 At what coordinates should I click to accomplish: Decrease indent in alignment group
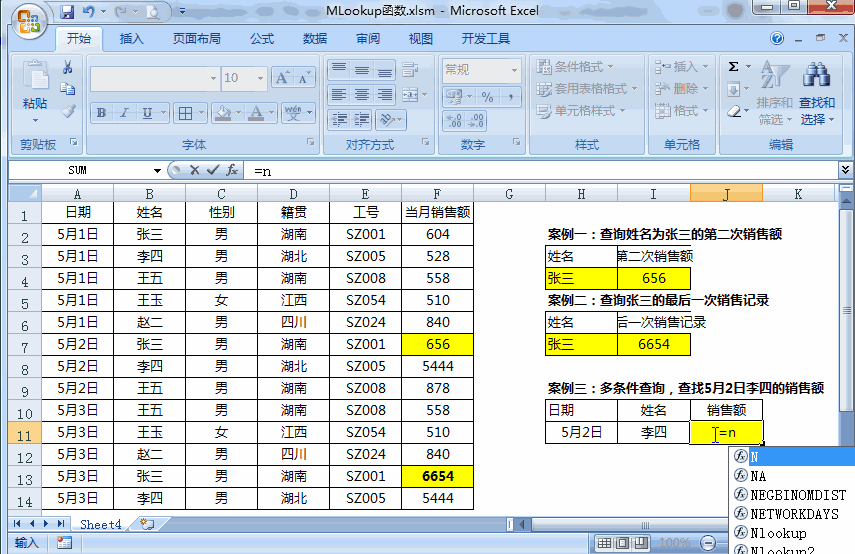point(339,119)
